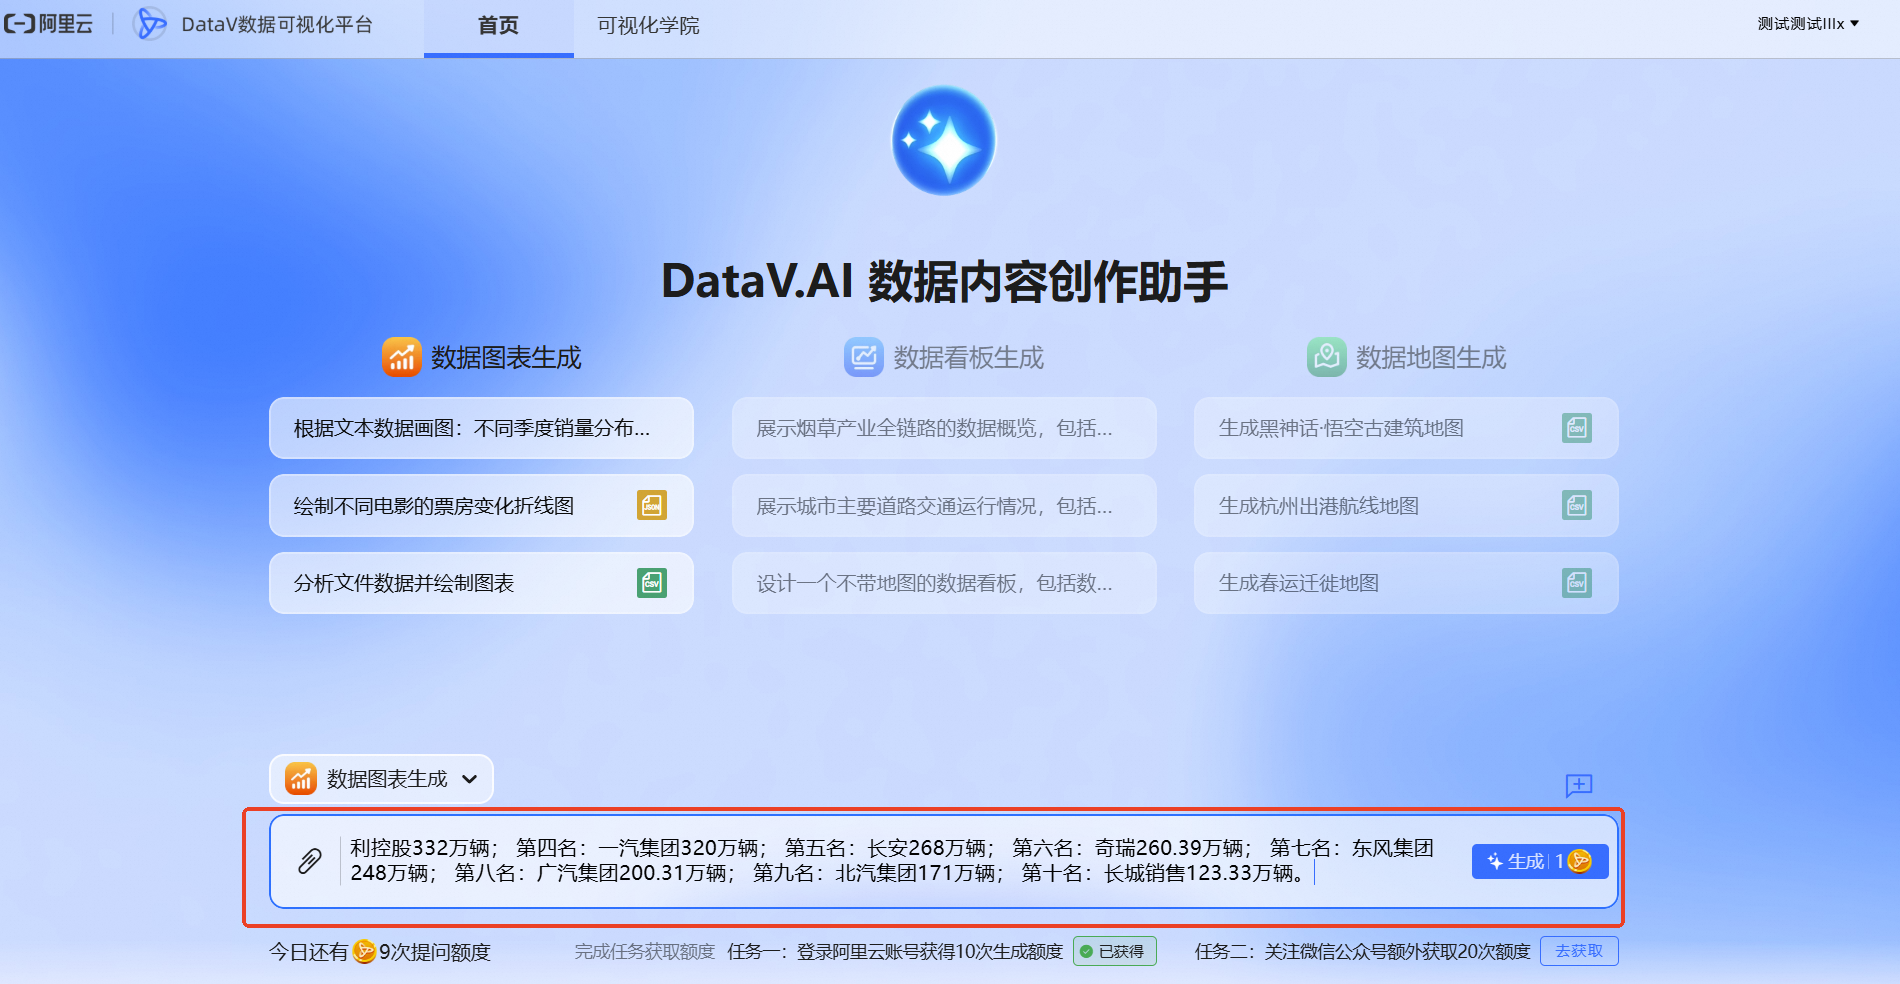The height and width of the screenshot is (984, 1900).
Task: Choose prompt 根据文本数据画图：不同季度销量分布
Action: pos(481,428)
